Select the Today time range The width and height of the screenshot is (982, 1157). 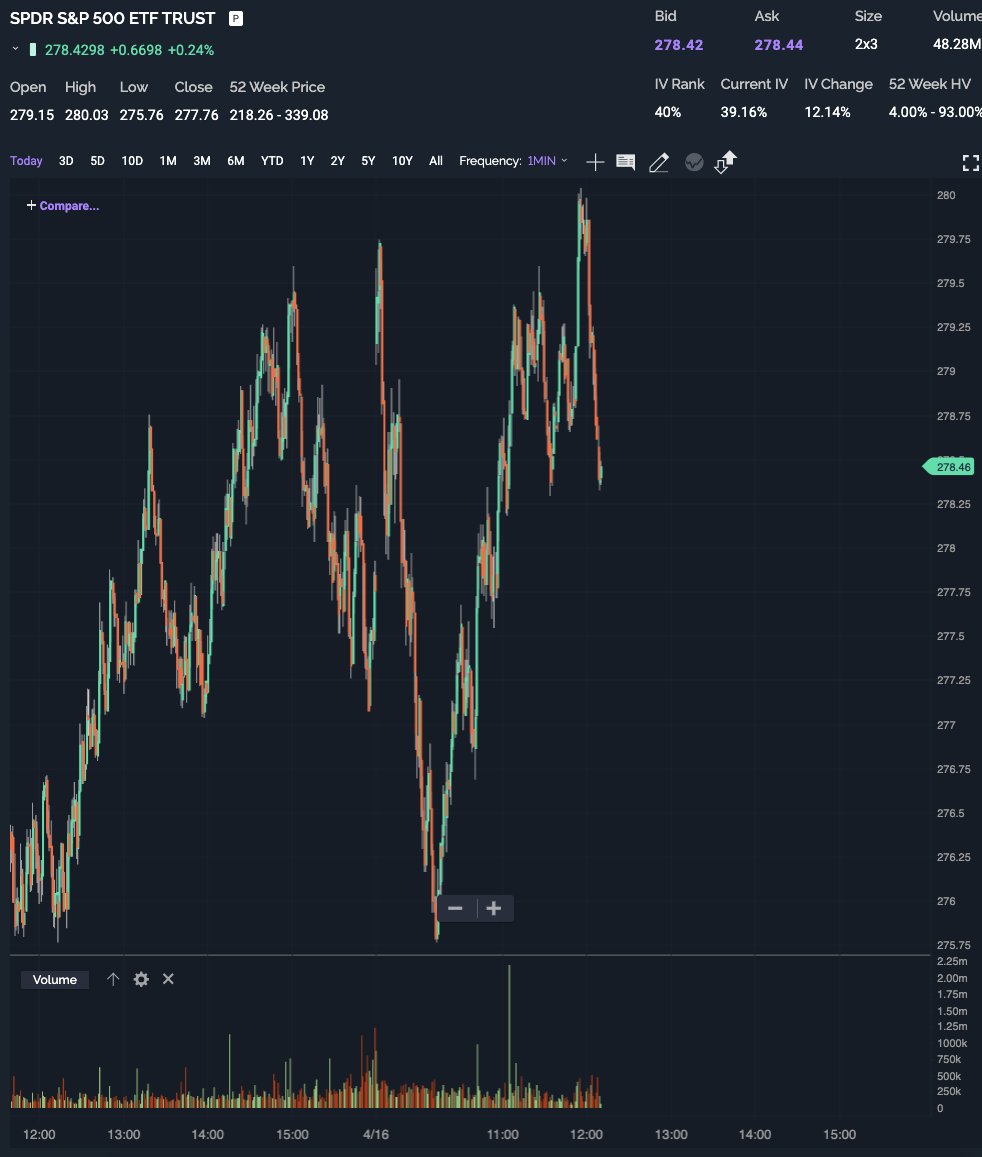(26, 161)
